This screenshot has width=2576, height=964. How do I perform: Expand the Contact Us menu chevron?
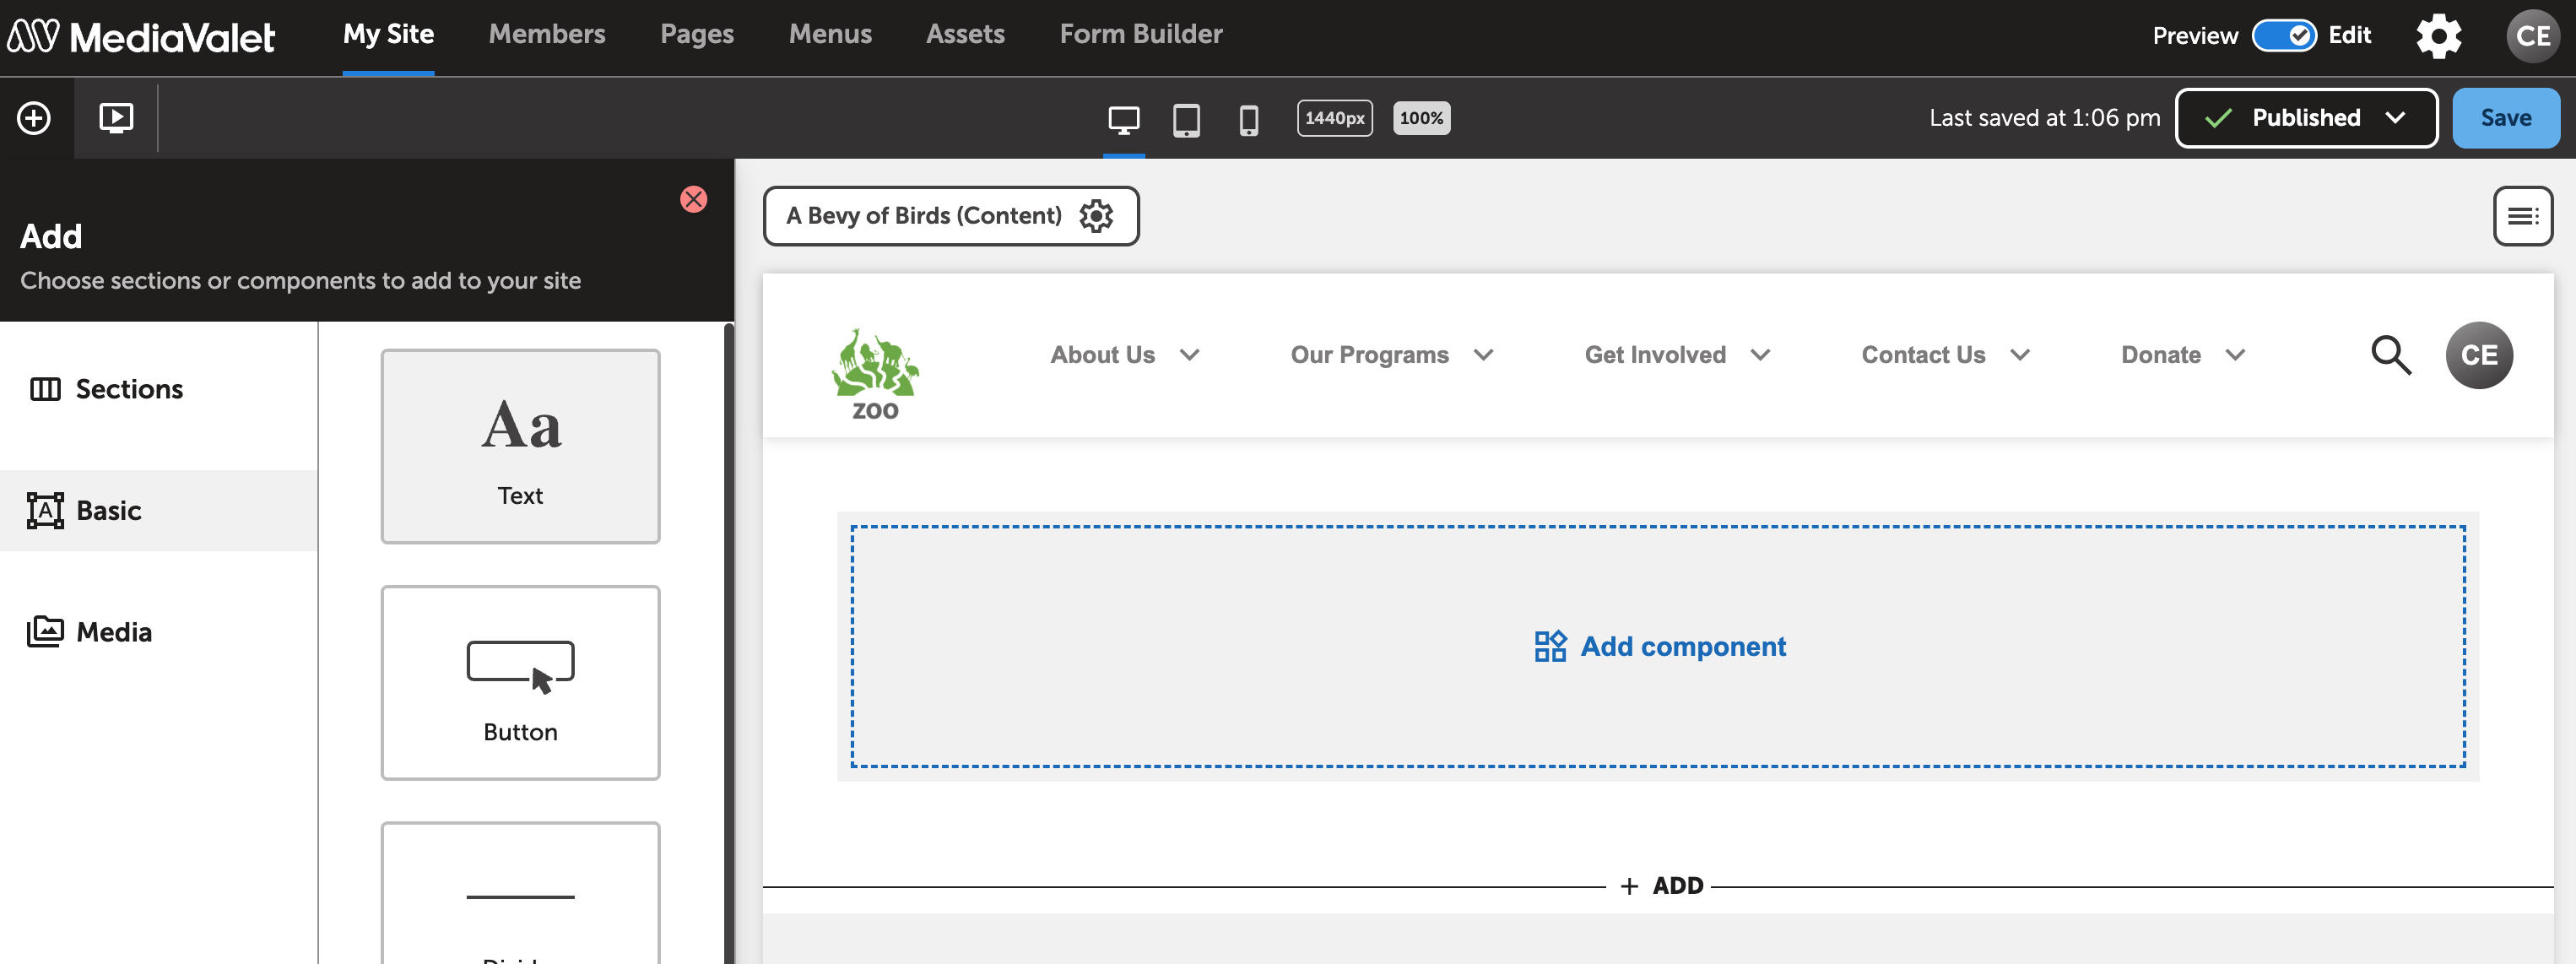(x=2019, y=355)
